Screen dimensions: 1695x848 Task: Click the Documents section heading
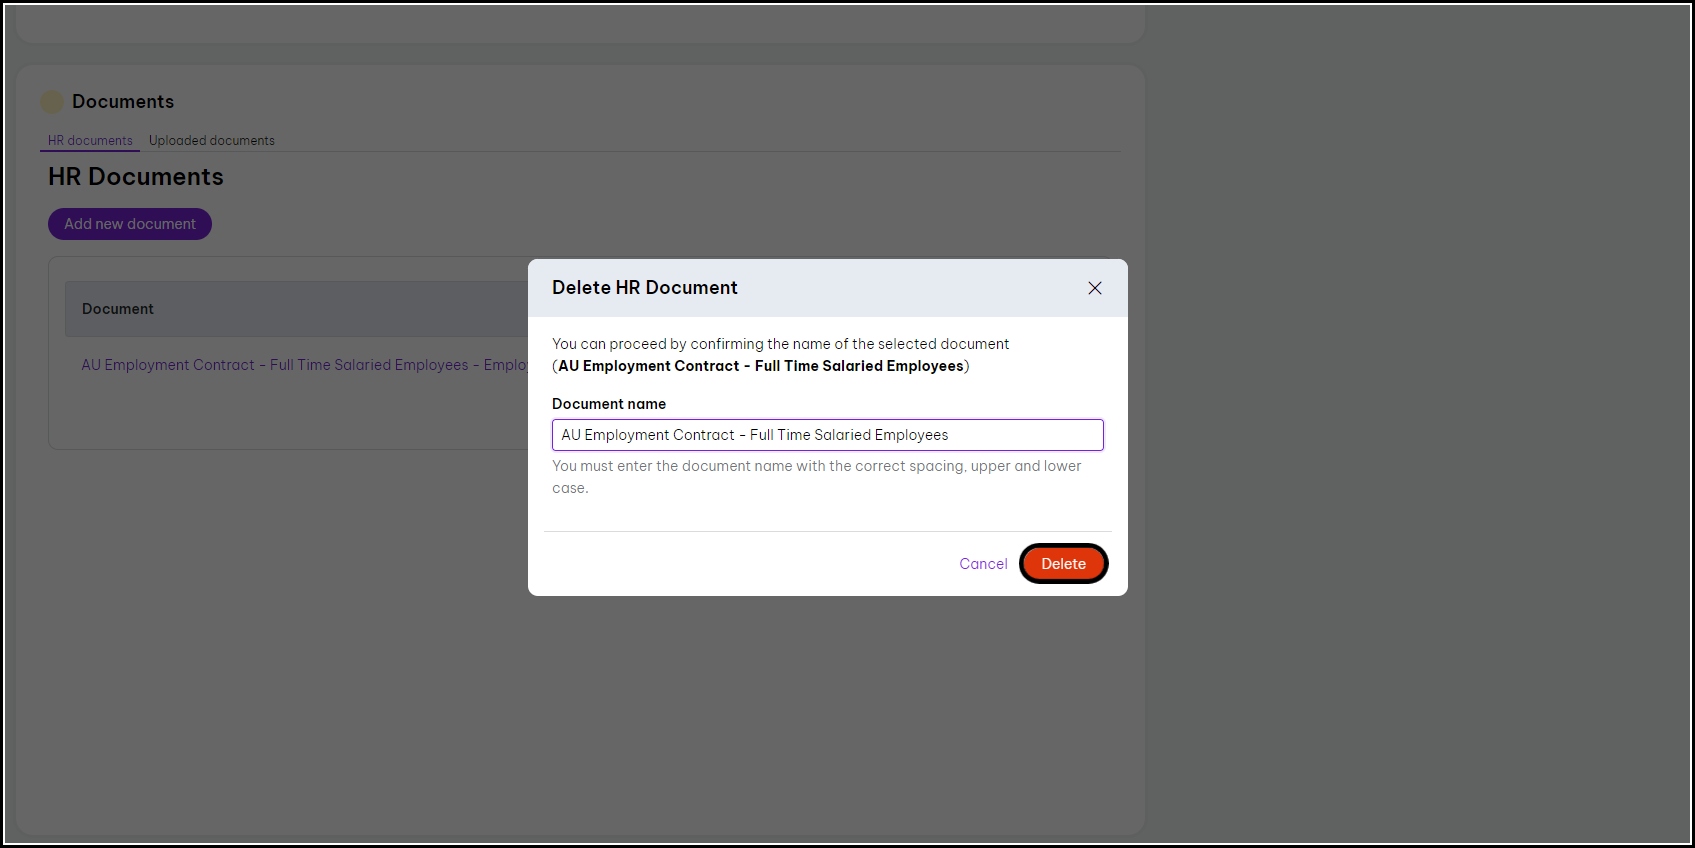coord(123,102)
